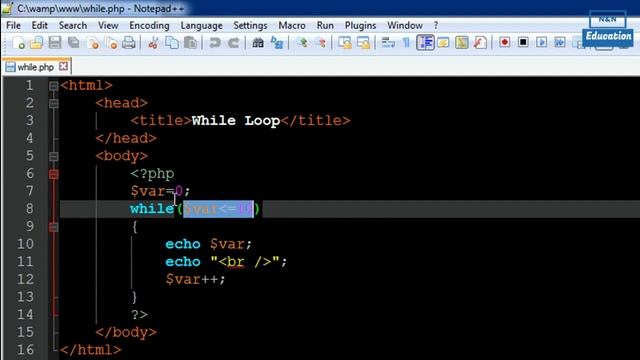Open the ? help menu

436,25
